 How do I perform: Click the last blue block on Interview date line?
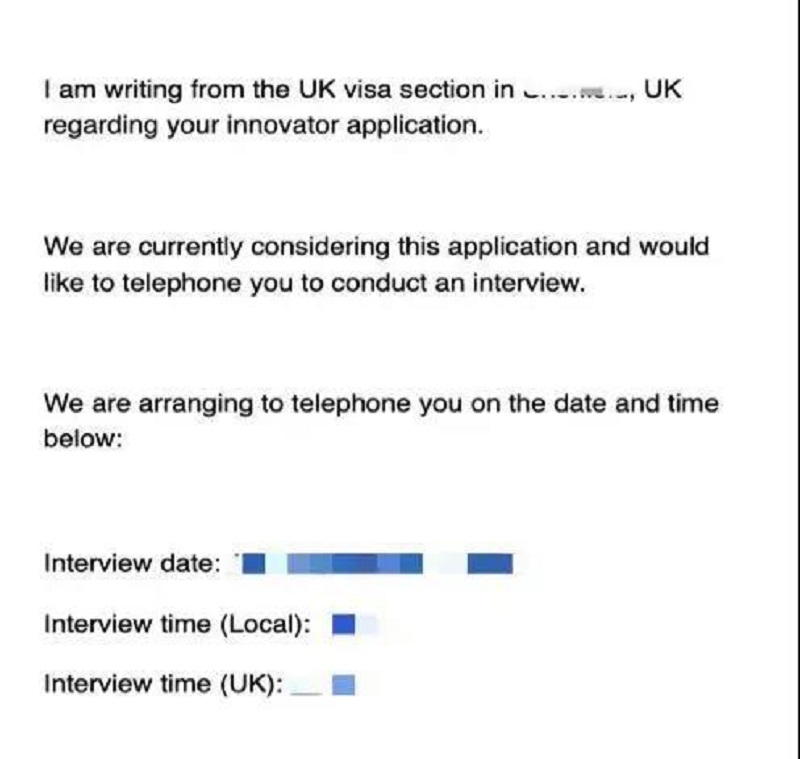coord(490,564)
